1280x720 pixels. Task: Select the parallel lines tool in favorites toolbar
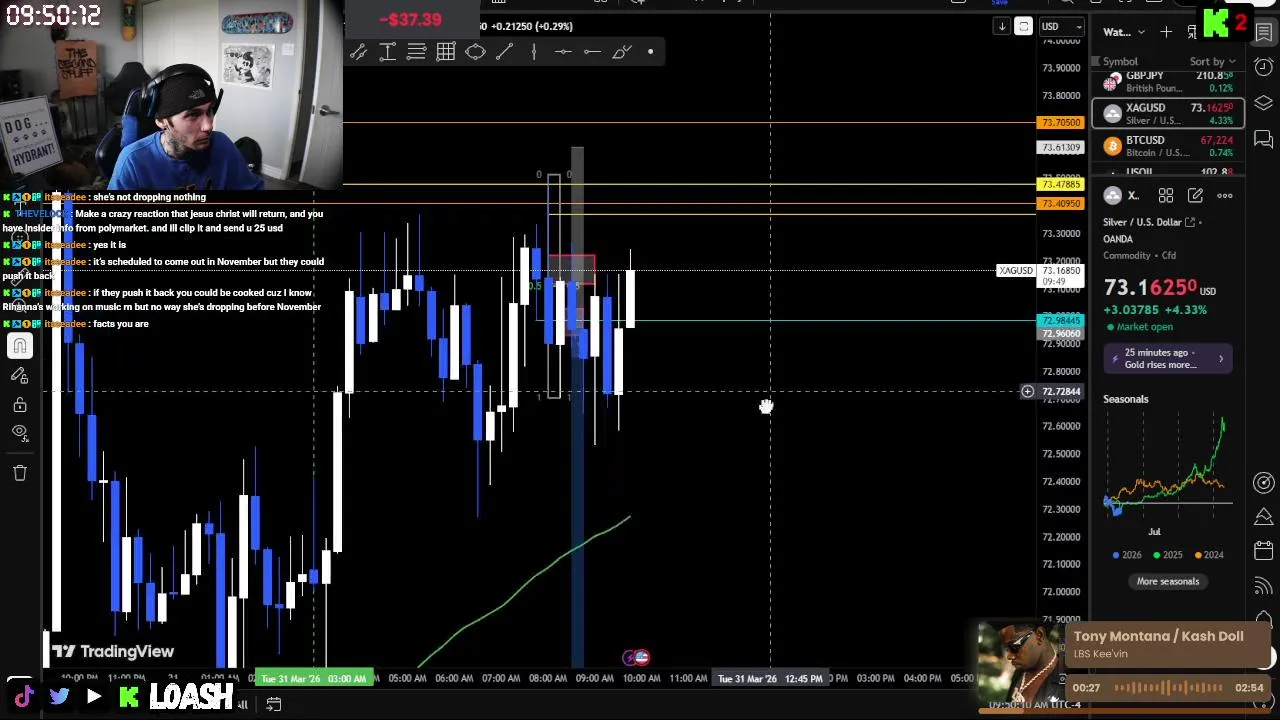pyautogui.click(x=417, y=52)
